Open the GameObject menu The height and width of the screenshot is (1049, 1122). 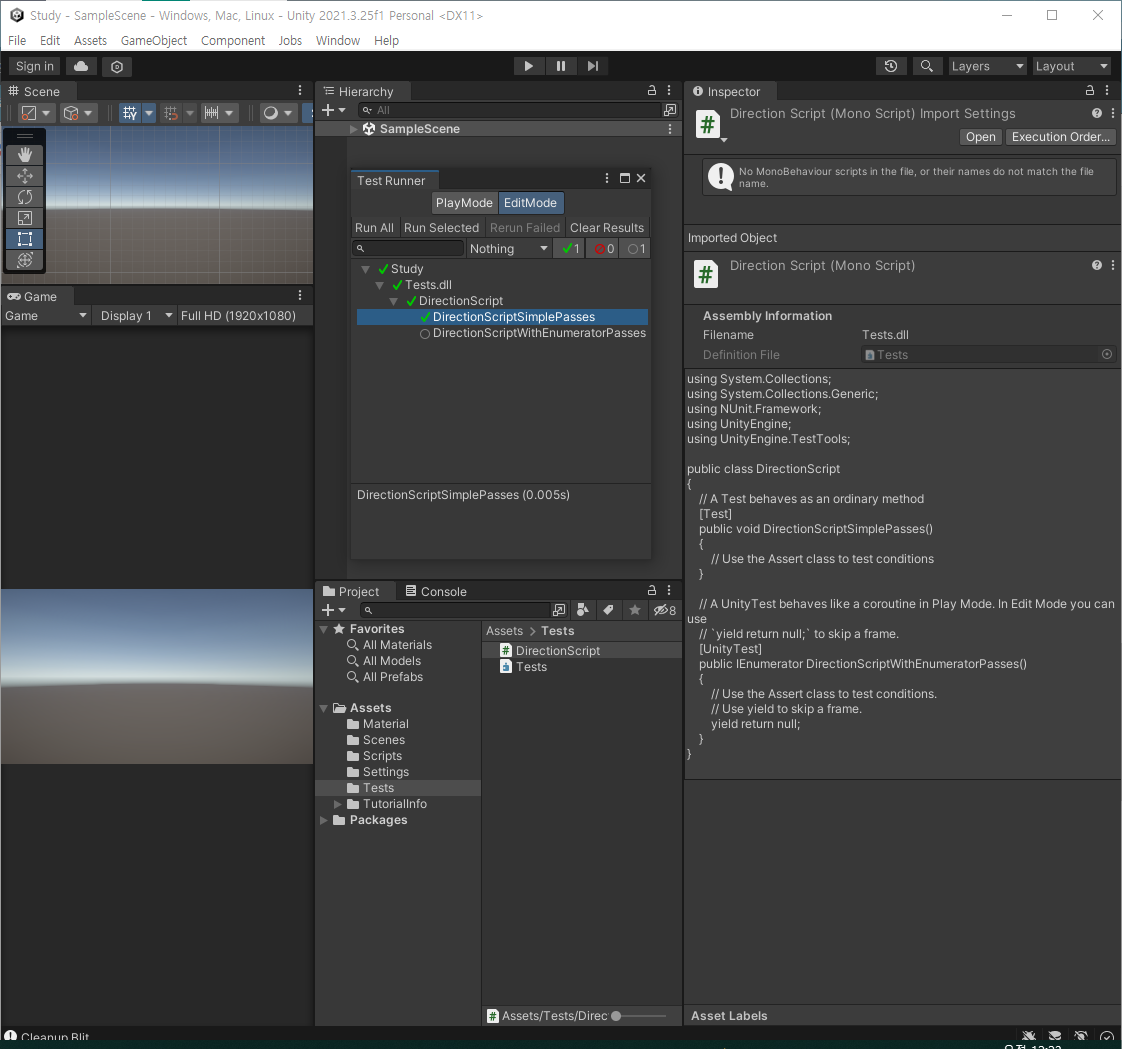coord(154,41)
